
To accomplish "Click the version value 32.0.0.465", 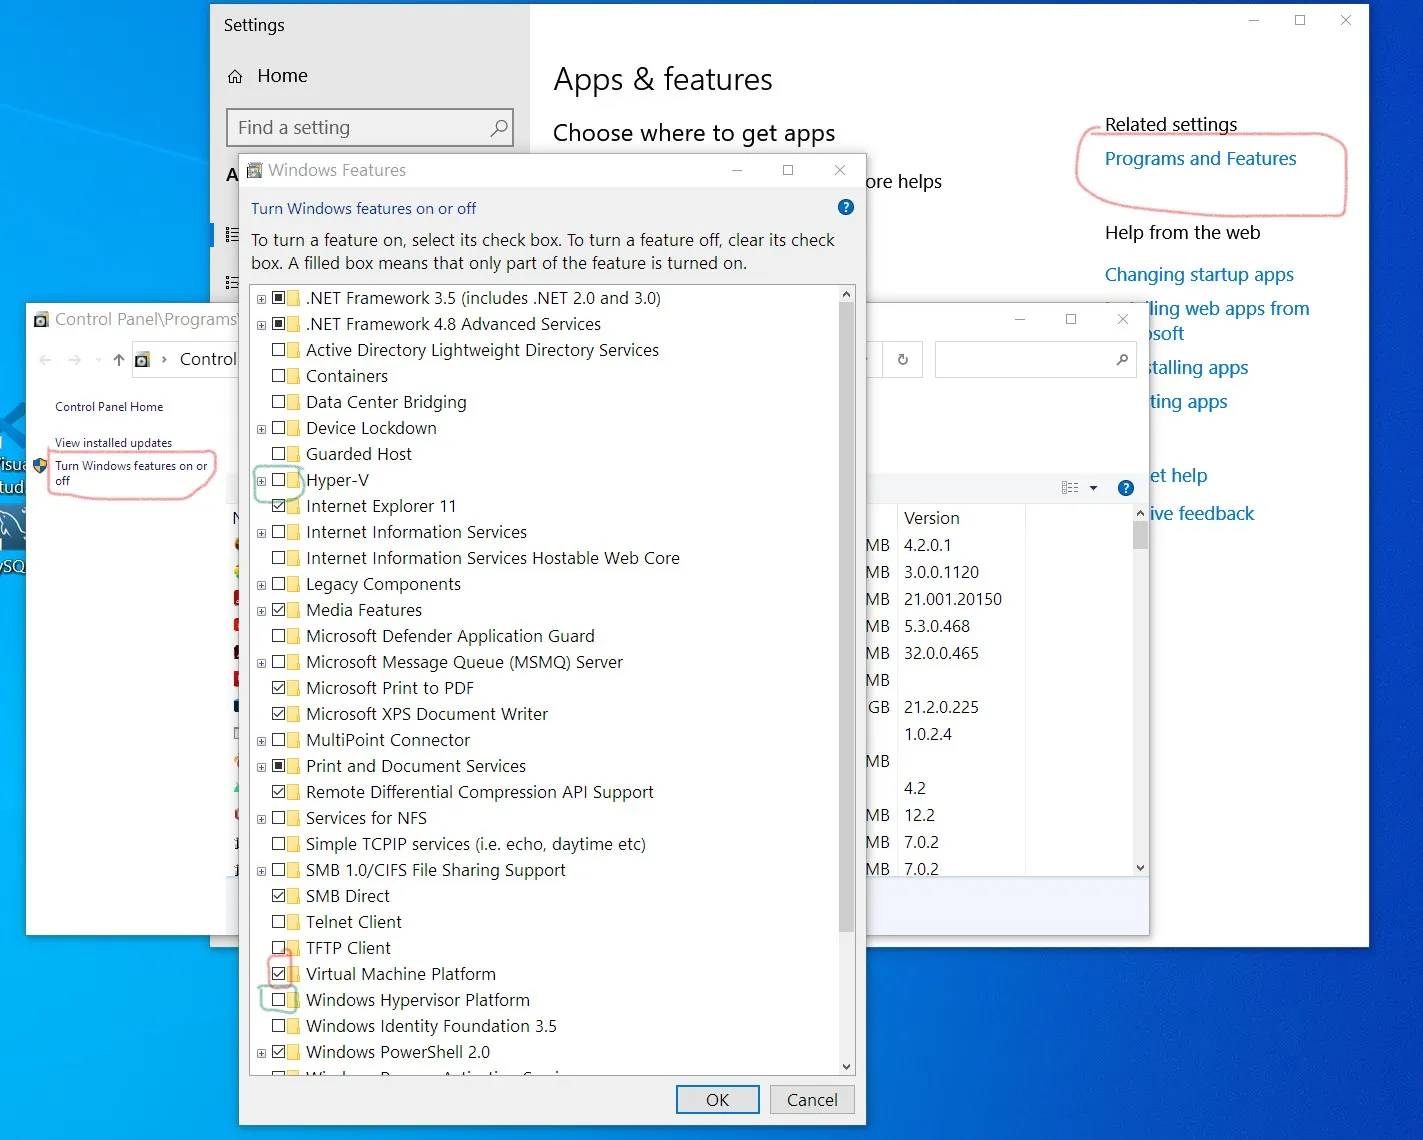I will [x=941, y=653].
